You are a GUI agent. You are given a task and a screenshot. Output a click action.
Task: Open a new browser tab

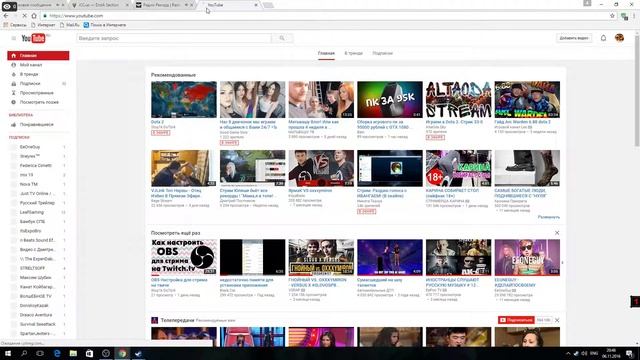pos(268,5)
